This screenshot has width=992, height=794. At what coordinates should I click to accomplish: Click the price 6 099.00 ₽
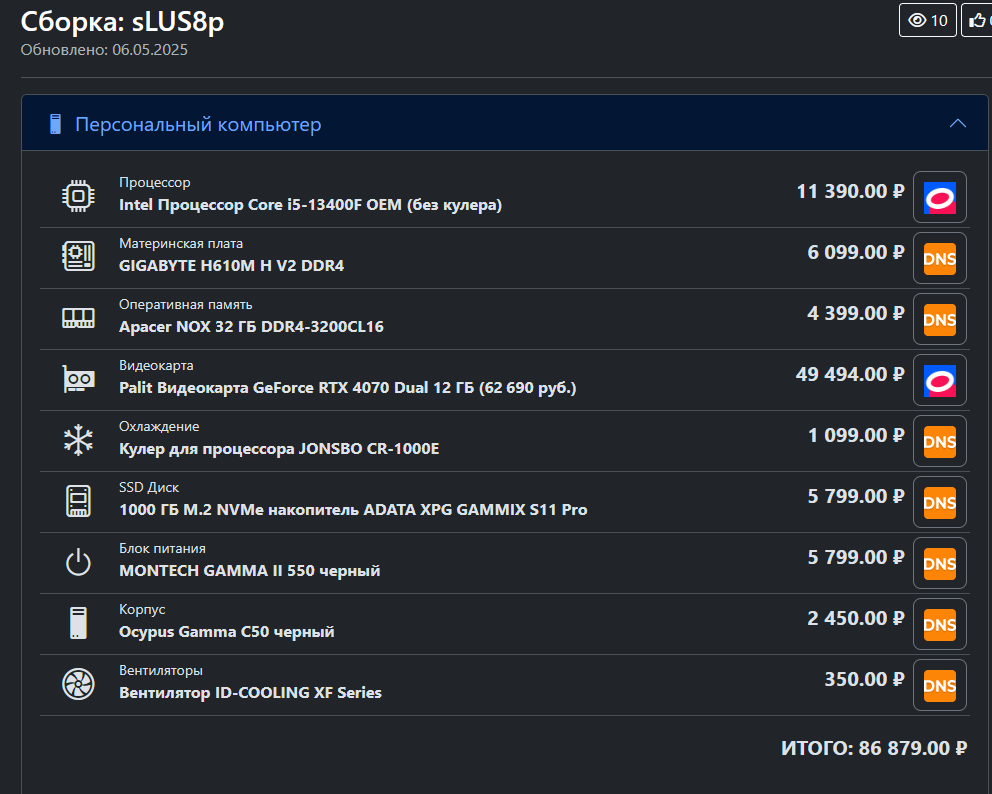coord(855,252)
